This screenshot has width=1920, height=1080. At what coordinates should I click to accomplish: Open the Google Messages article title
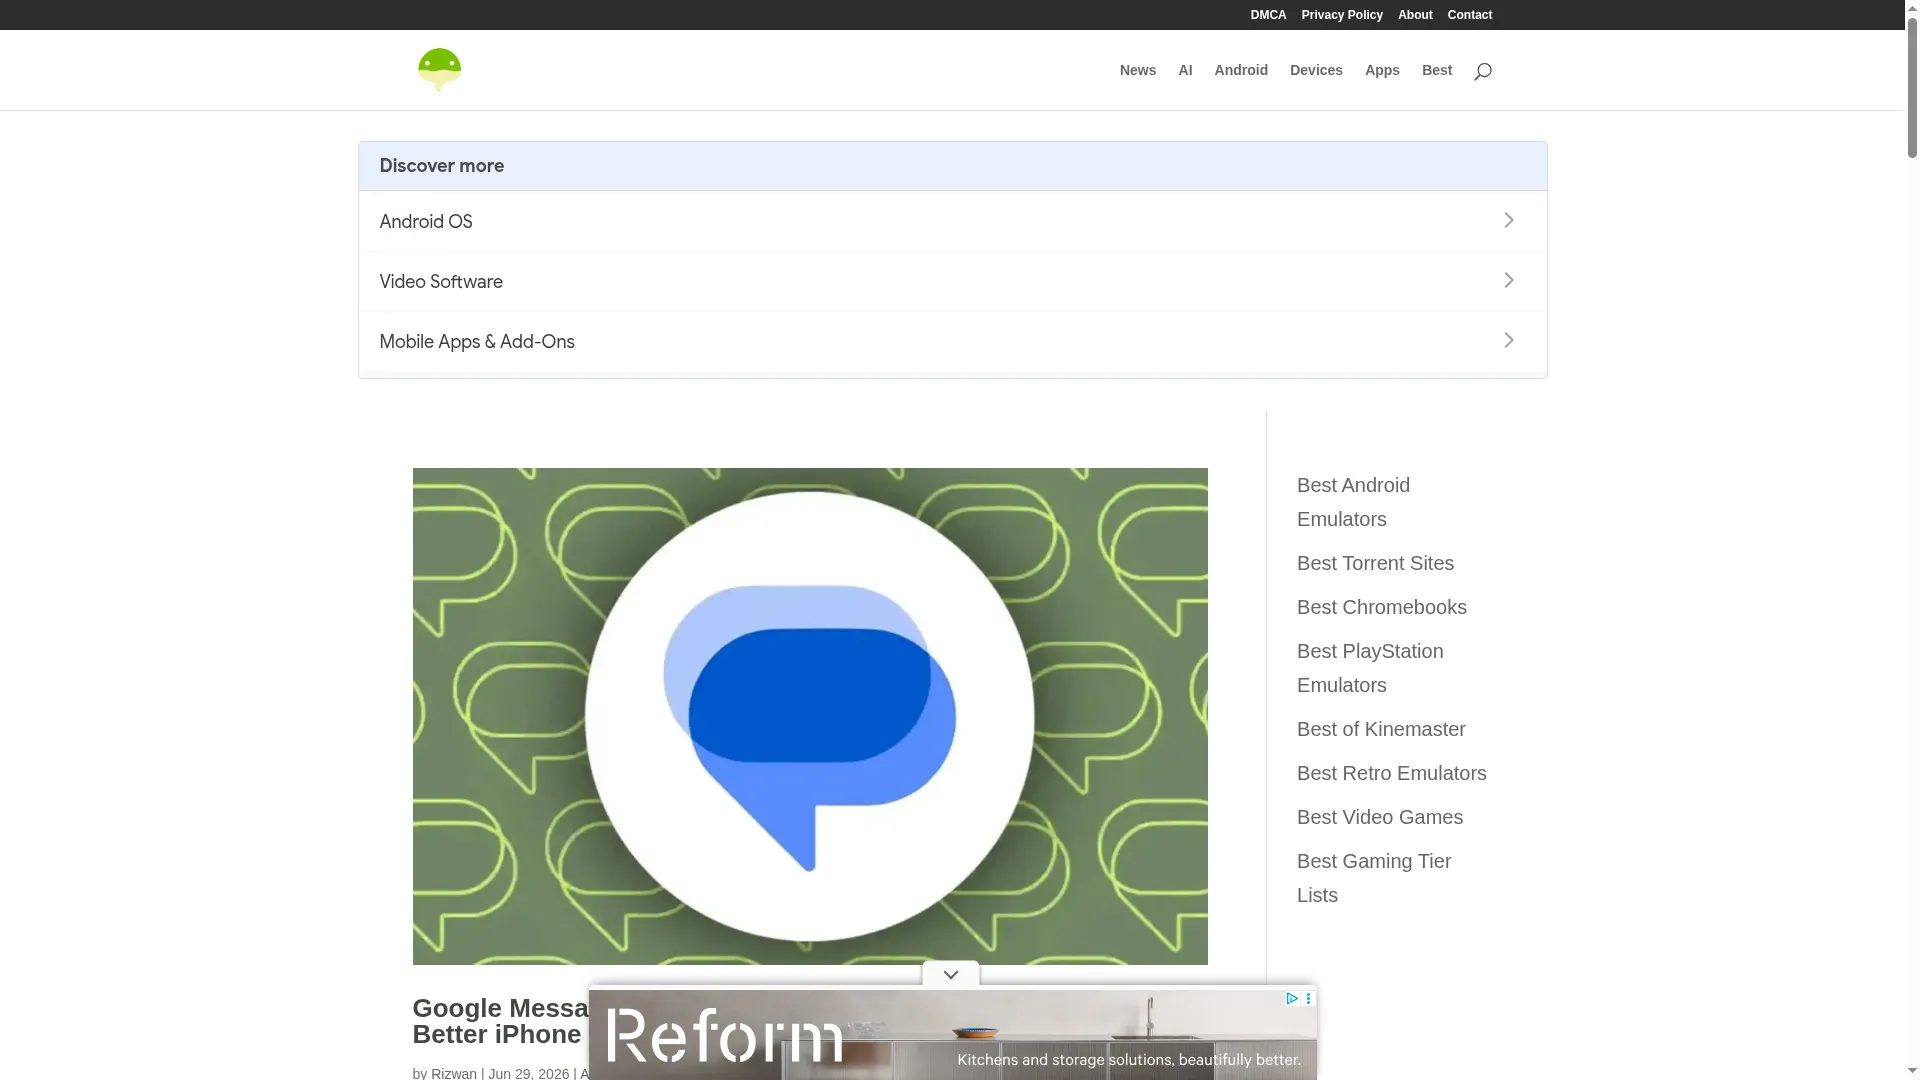pyautogui.click(x=501, y=1021)
